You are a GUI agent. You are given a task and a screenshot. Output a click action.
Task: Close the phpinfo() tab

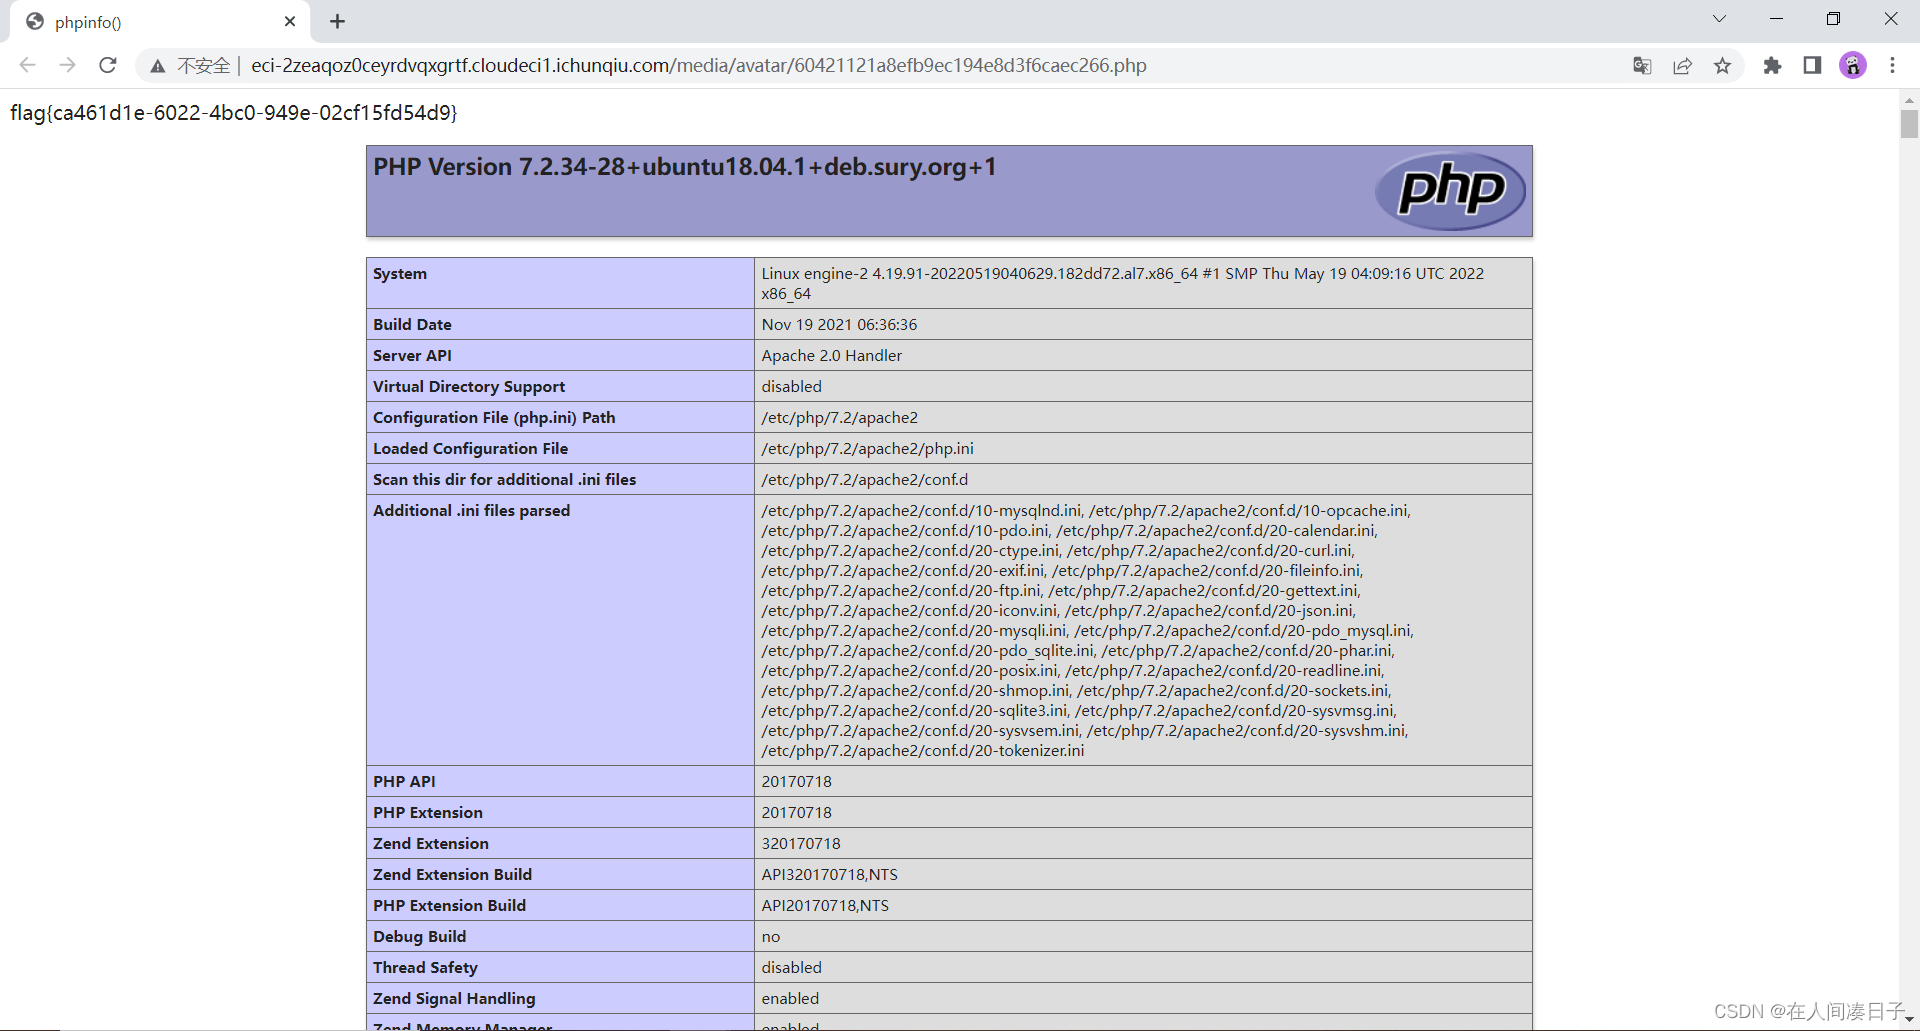pyautogui.click(x=290, y=21)
